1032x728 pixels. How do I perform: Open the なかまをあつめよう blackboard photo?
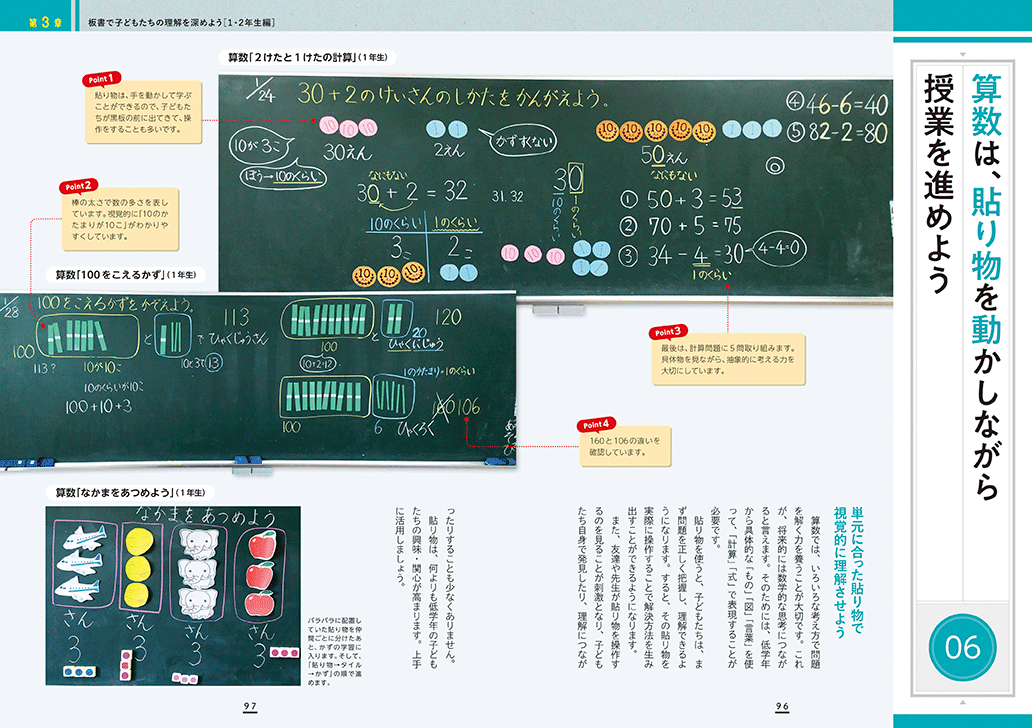(173, 596)
